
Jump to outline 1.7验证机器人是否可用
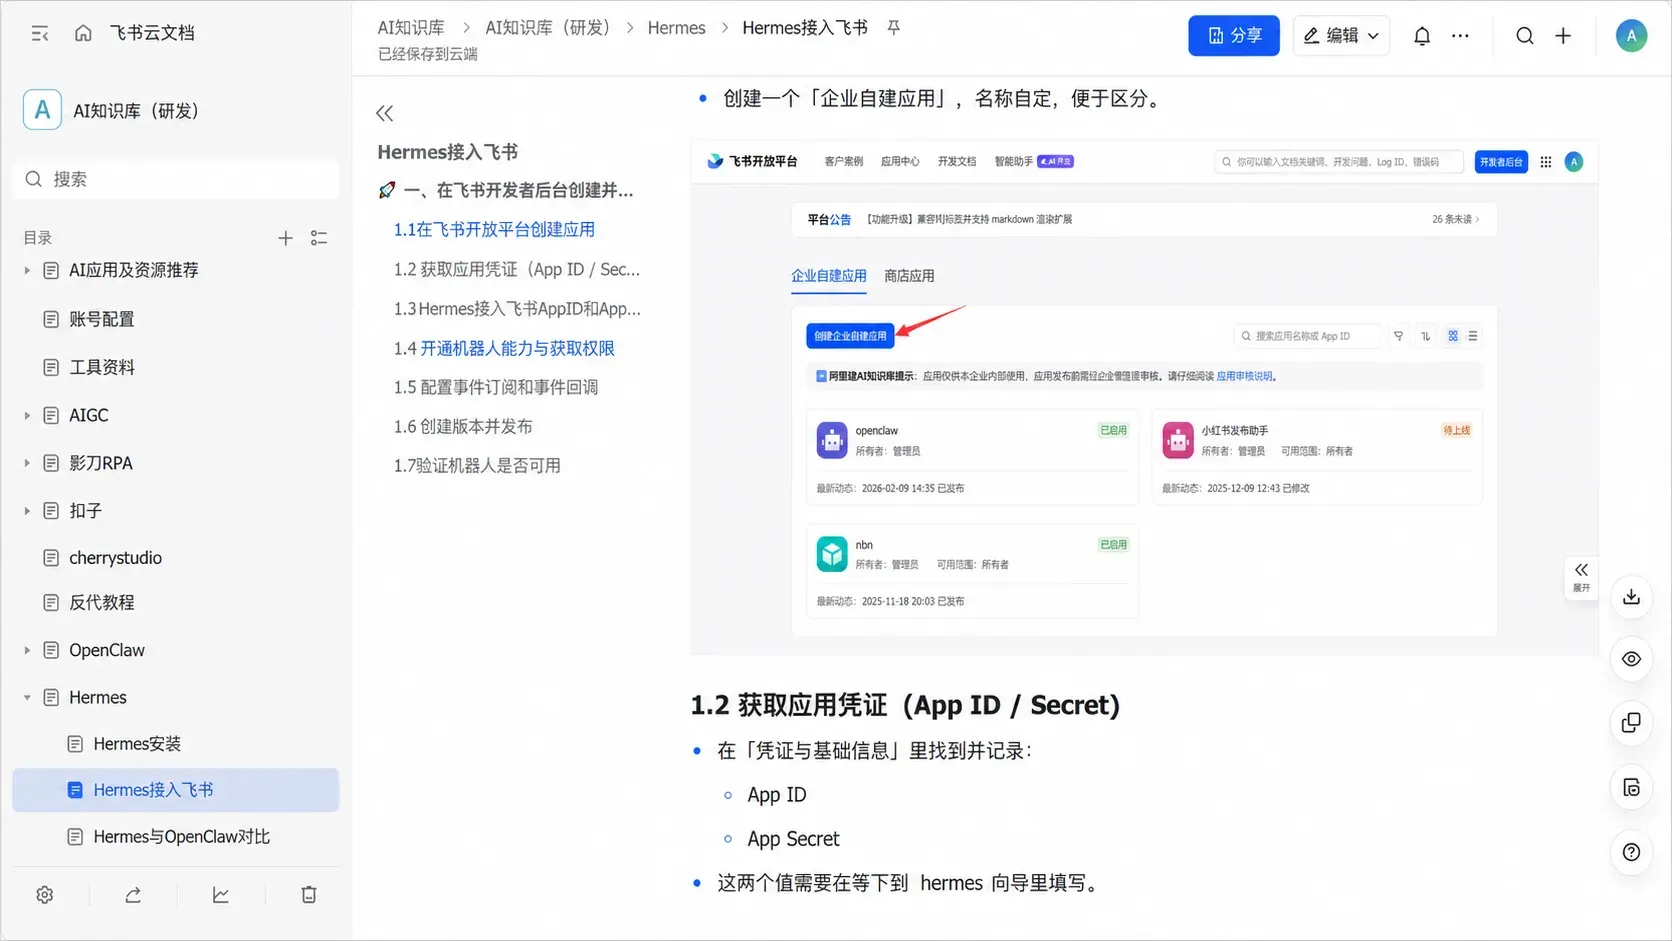click(x=477, y=465)
